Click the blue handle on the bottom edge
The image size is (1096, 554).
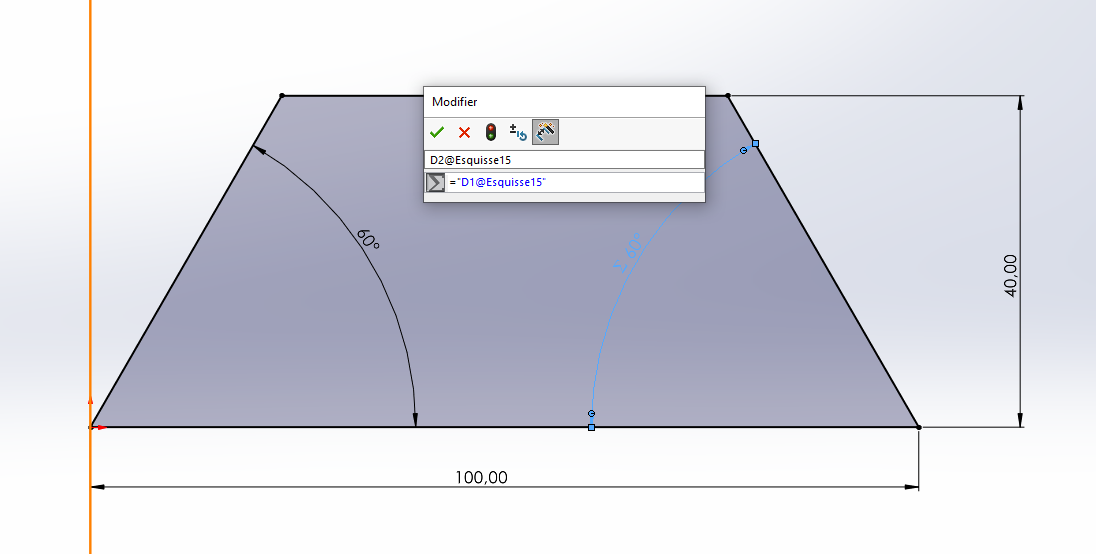pyautogui.click(x=591, y=427)
